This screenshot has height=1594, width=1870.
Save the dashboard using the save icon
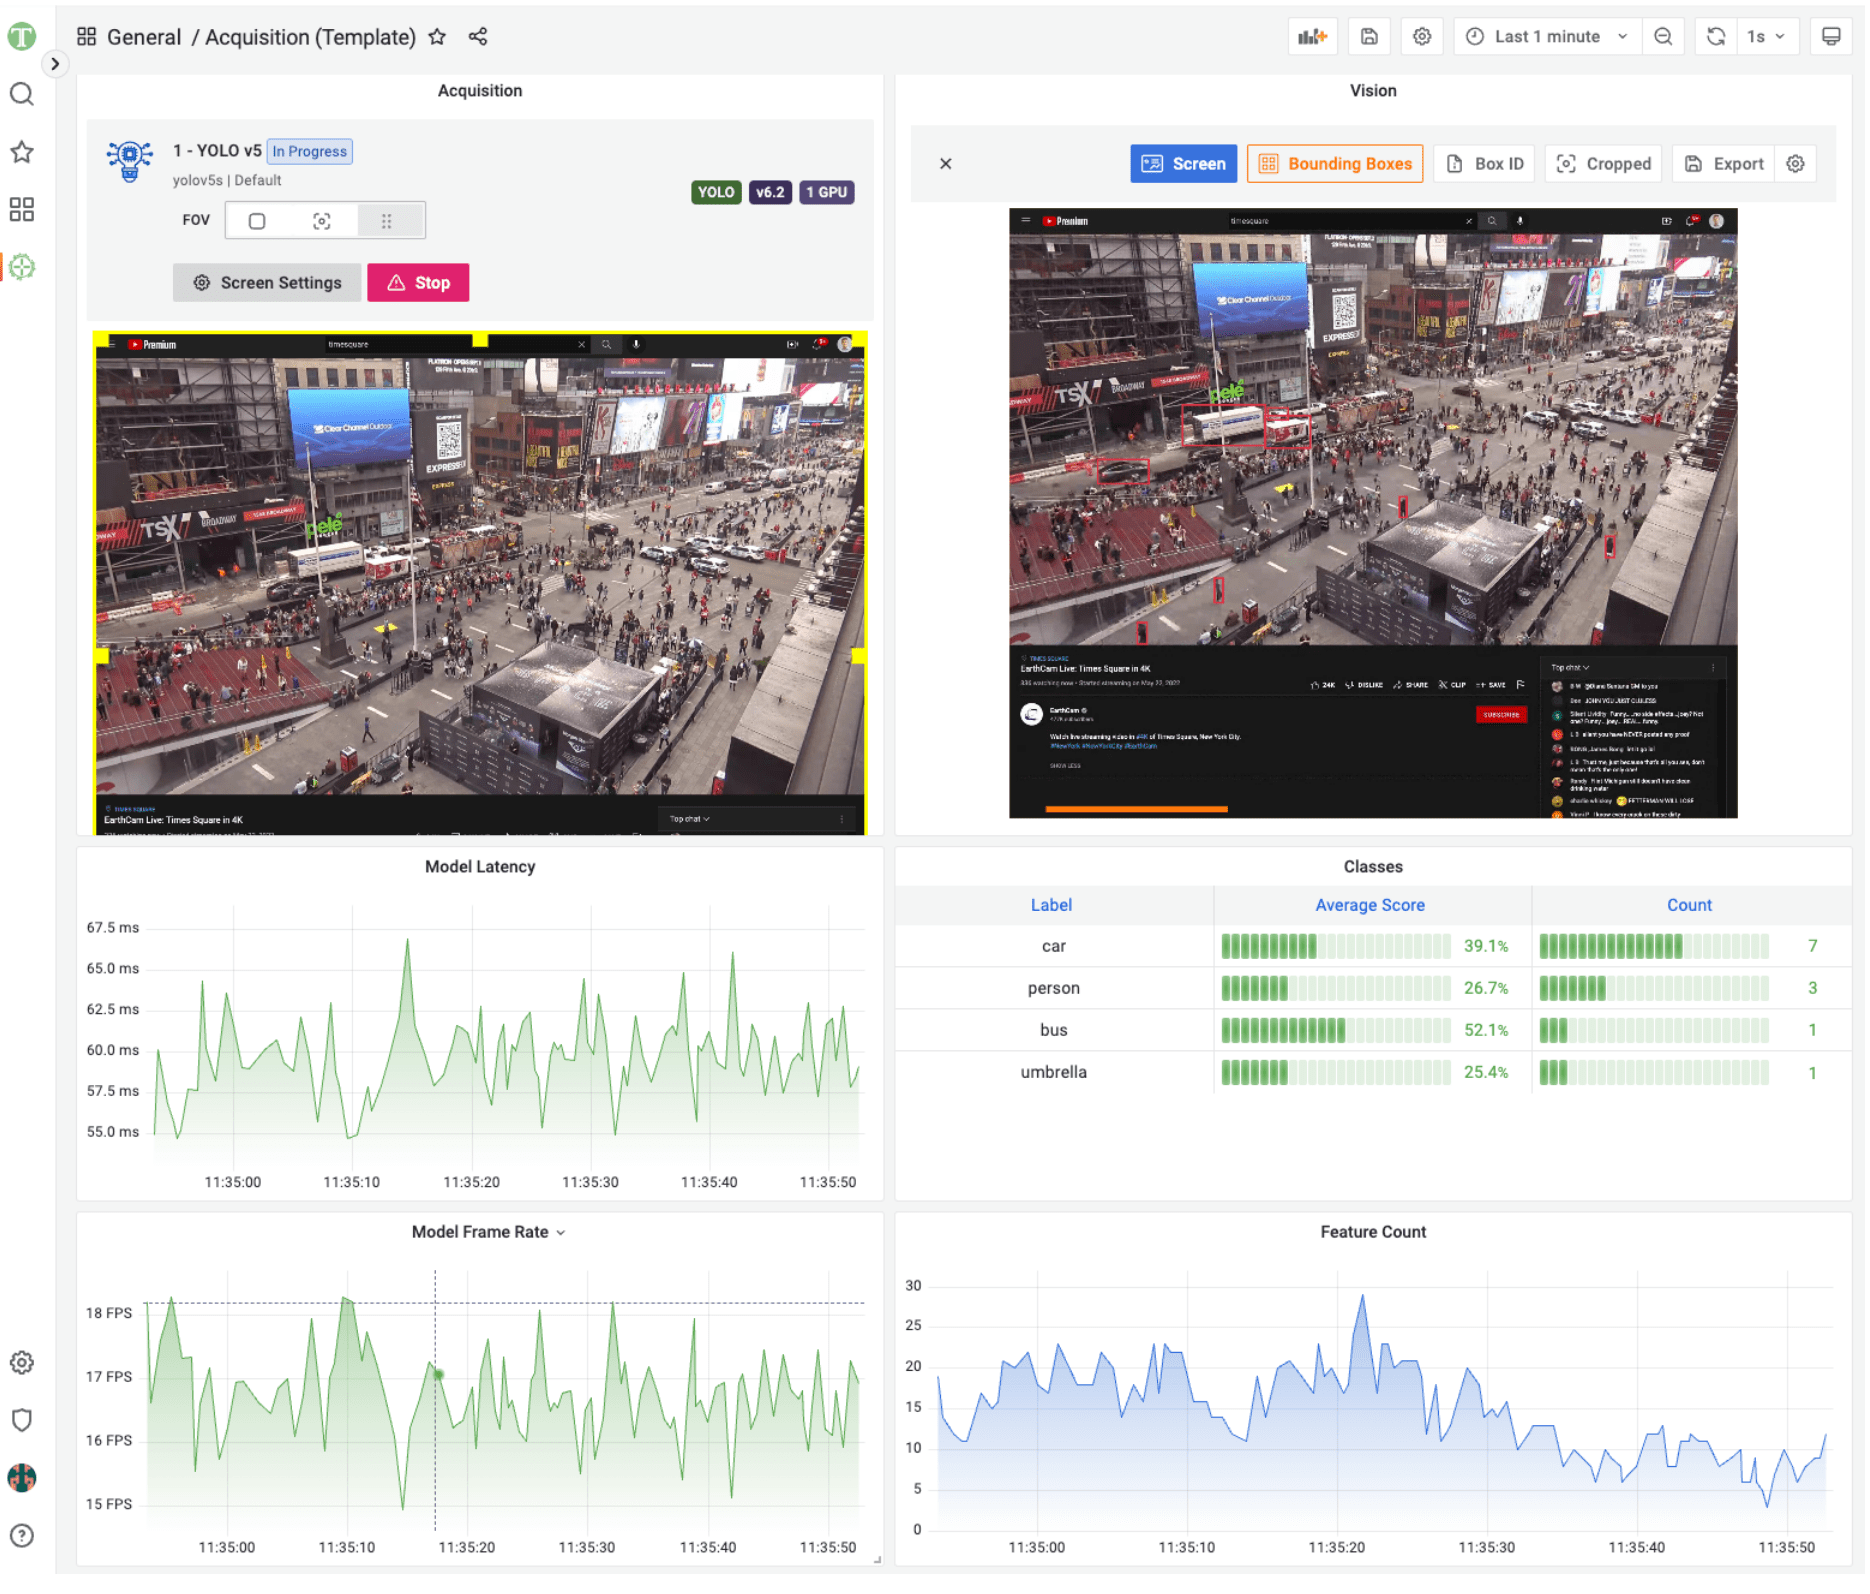(x=1369, y=36)
